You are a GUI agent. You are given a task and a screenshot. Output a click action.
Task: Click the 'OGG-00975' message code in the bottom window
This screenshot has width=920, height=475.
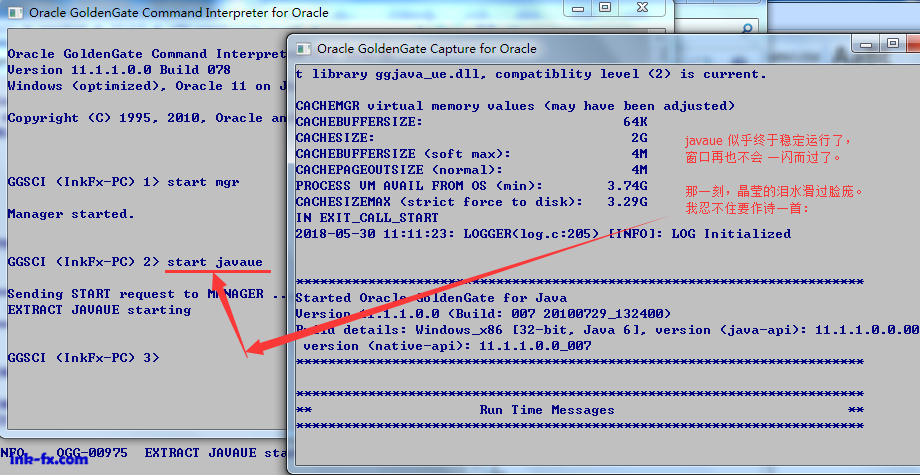click(x=93, y=453)
